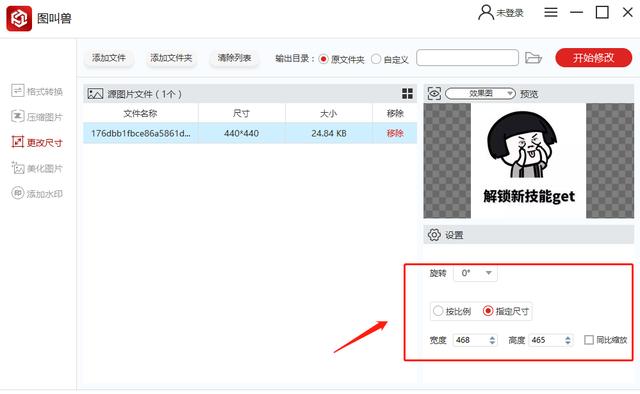Viewport: 640px width, 394px height.
Task: Click the 设置 gear icon
Action: (x=434, y=235)
